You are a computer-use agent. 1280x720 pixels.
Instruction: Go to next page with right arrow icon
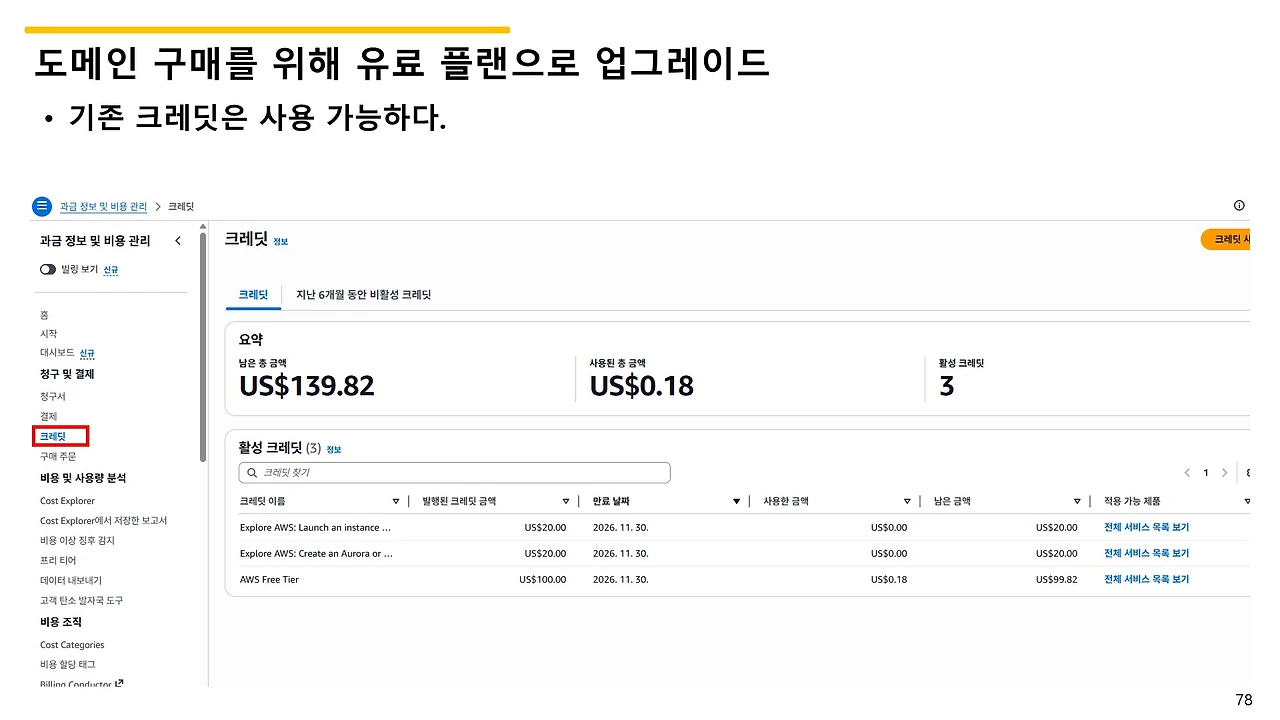pyautogui.click(x=1224, y=472)
